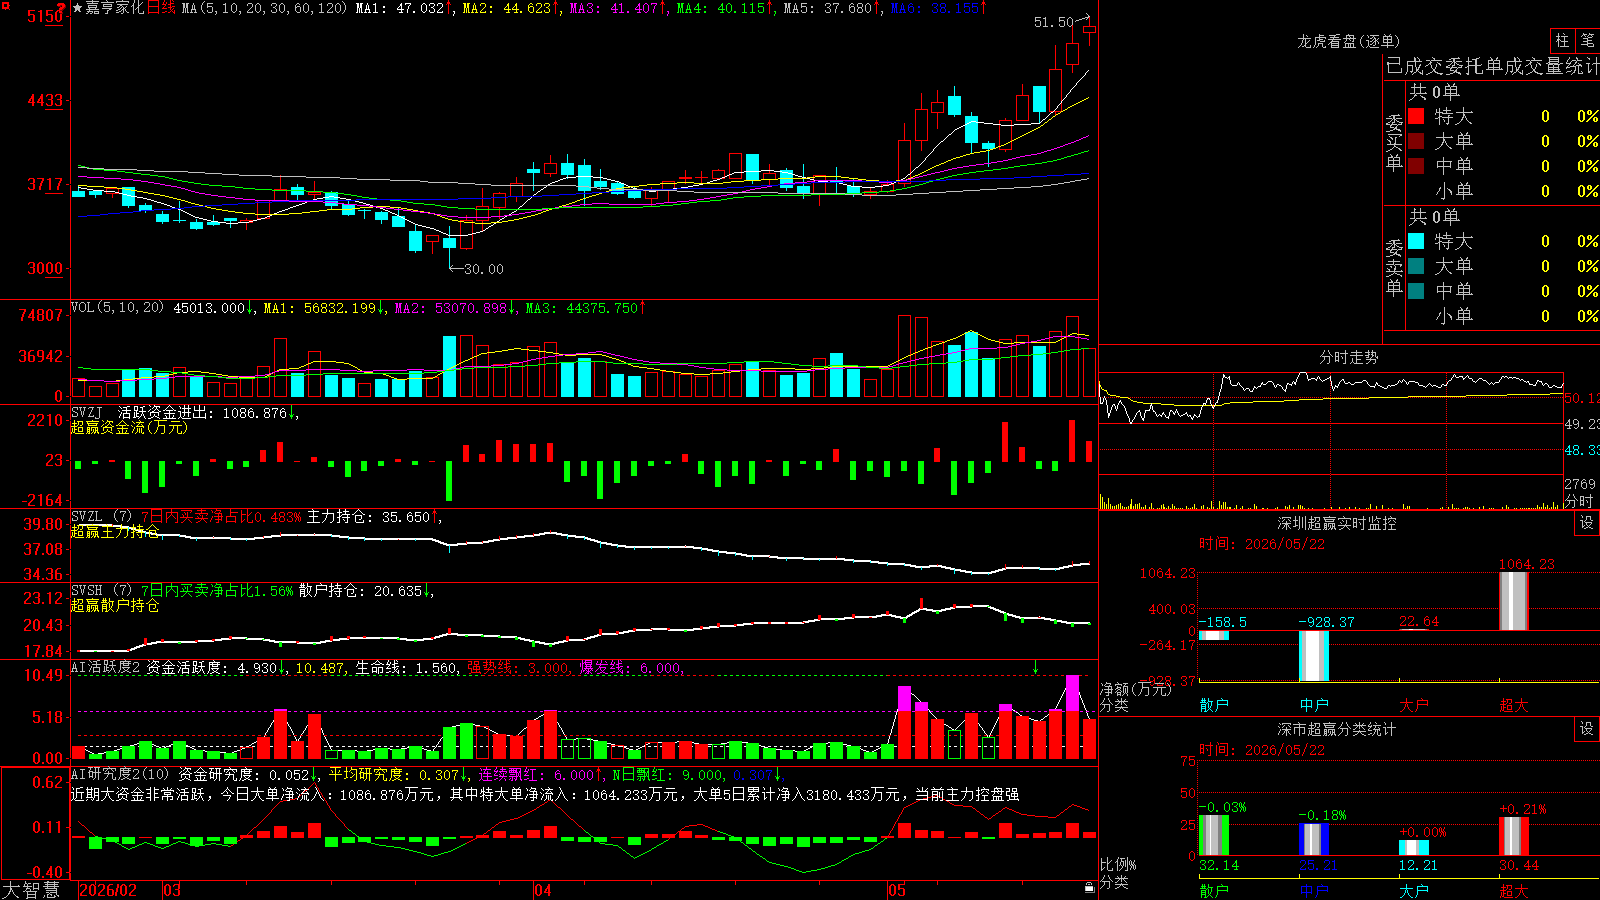Click the 龙虎看盘(逐单) panel title

1348,41
